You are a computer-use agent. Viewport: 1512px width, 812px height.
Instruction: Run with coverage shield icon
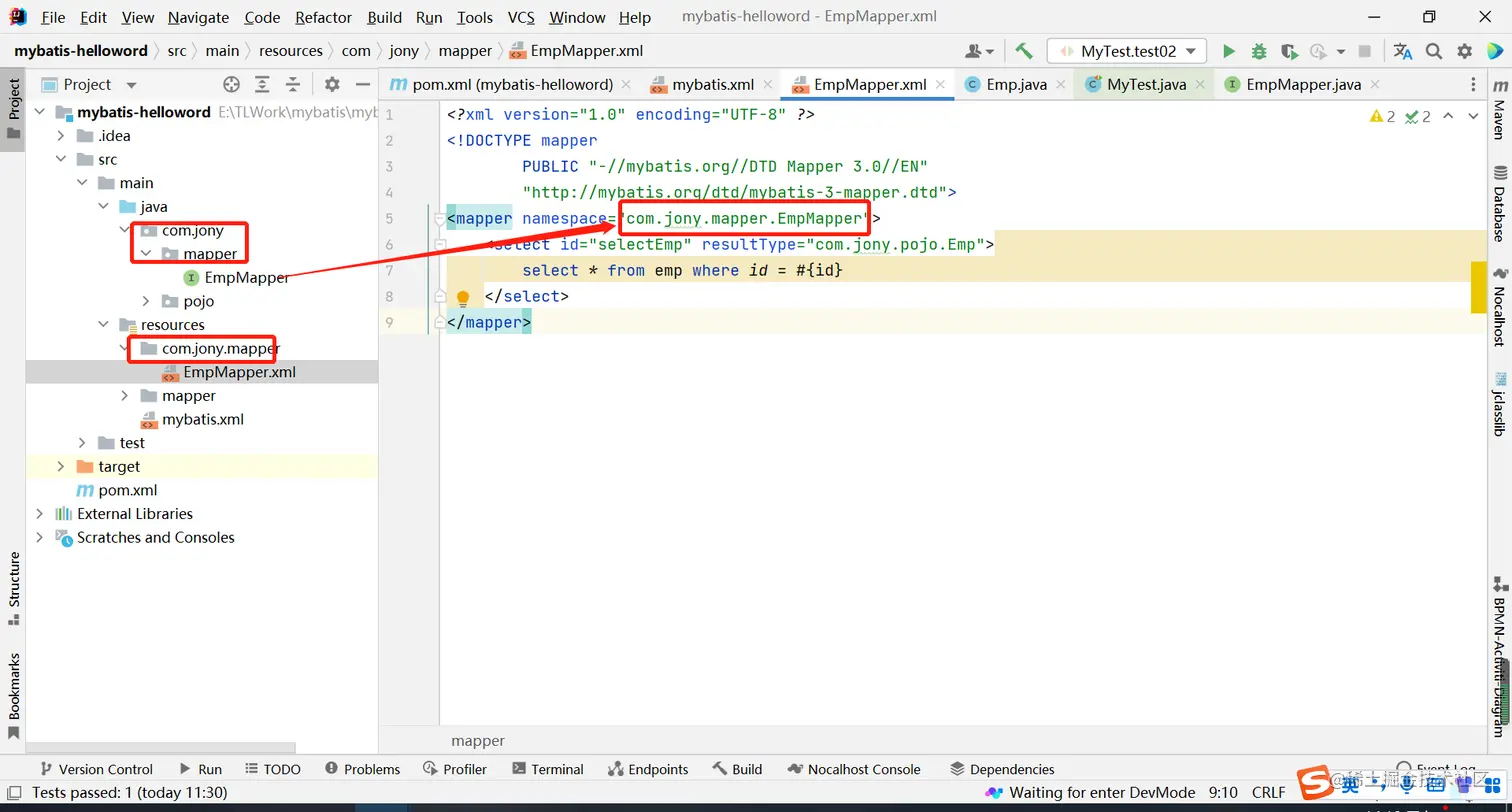pyautogui.click(x=1289, y=51)
